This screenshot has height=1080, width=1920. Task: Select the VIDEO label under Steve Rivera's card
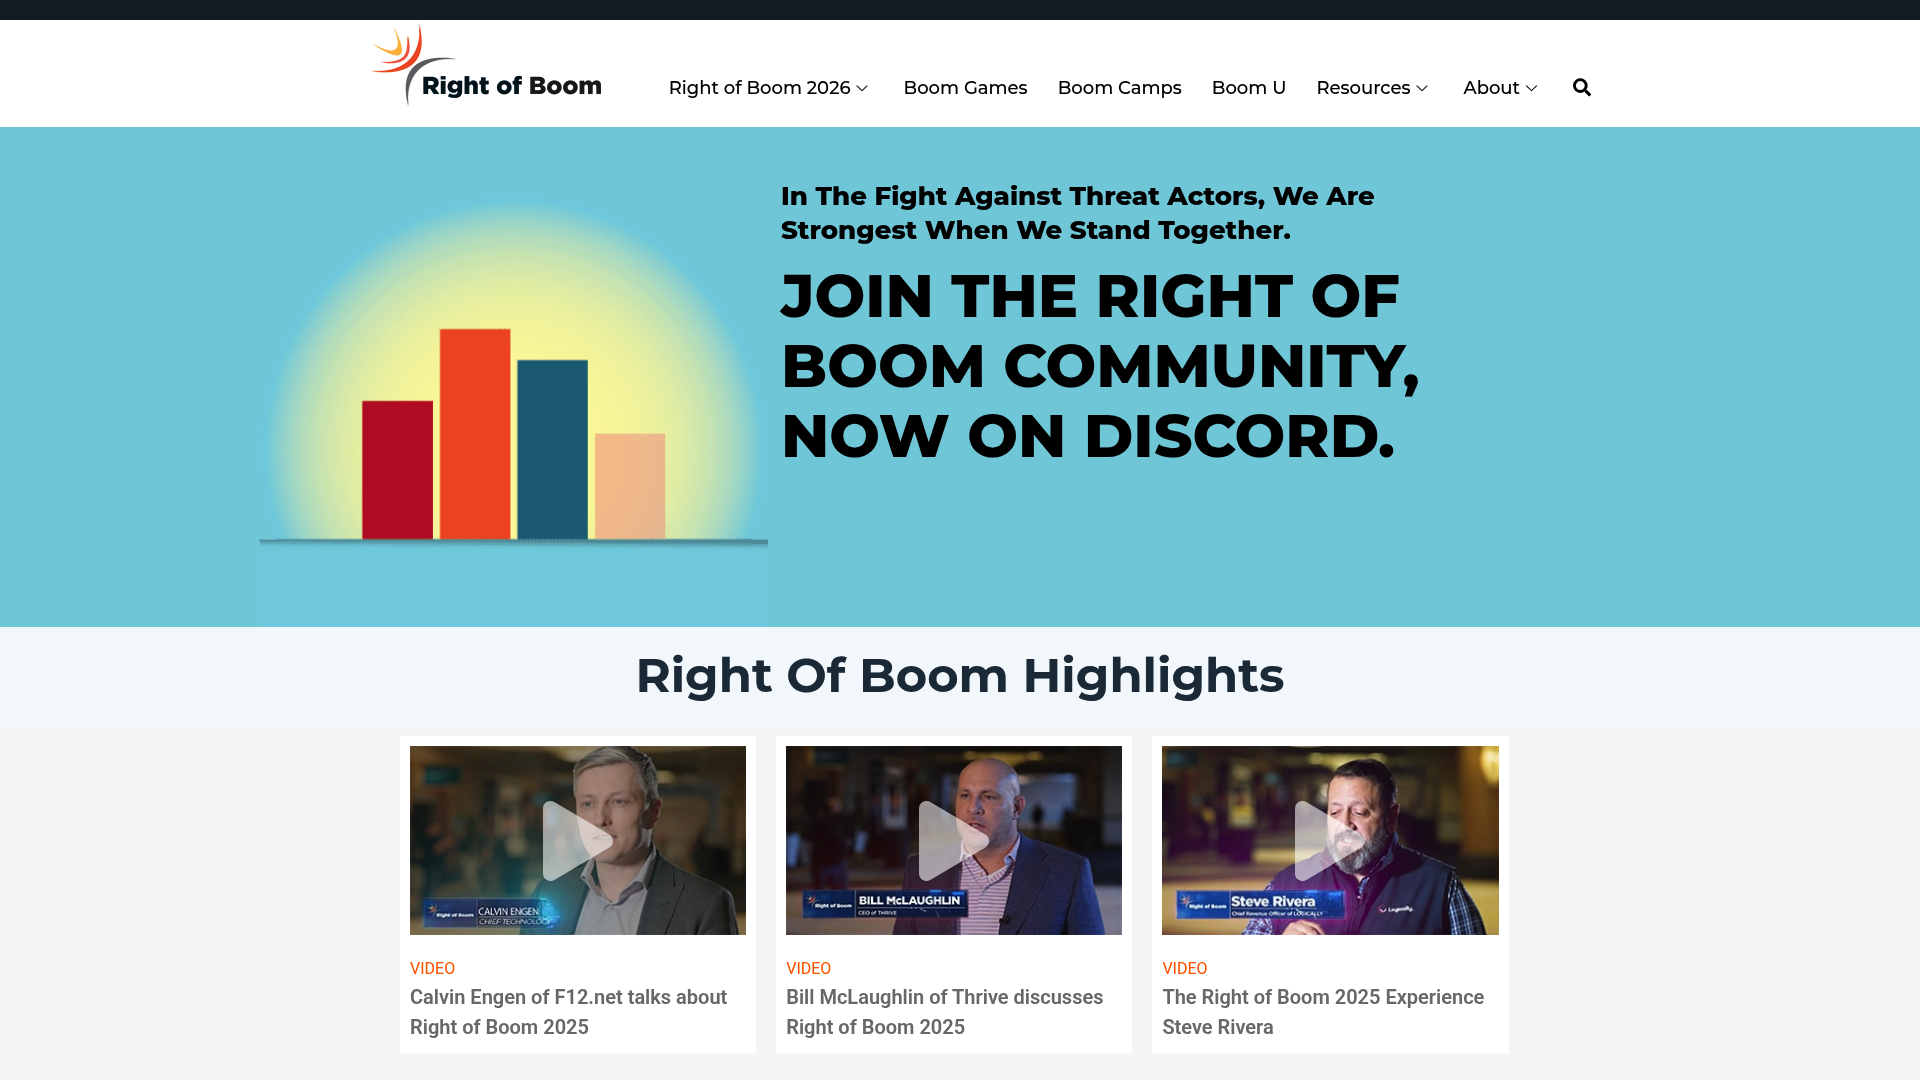pos(1185,968)
